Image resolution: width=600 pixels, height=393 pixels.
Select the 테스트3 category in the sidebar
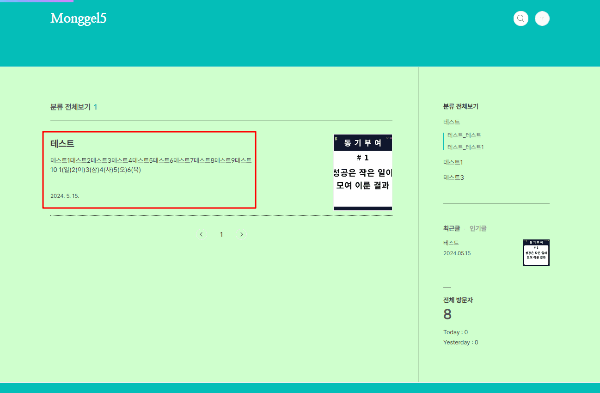click(454, 178)
